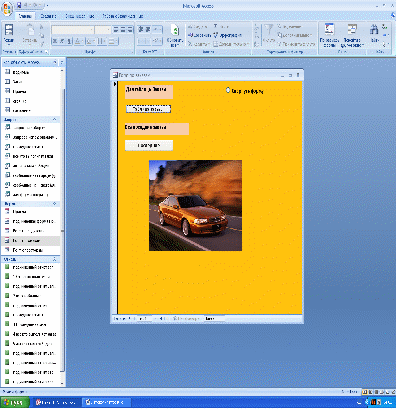Image resolution: width=397 pixels, height=409 pixels.
Task: Toggle Underline formatting in font group
Action: [x=69, y=41]
